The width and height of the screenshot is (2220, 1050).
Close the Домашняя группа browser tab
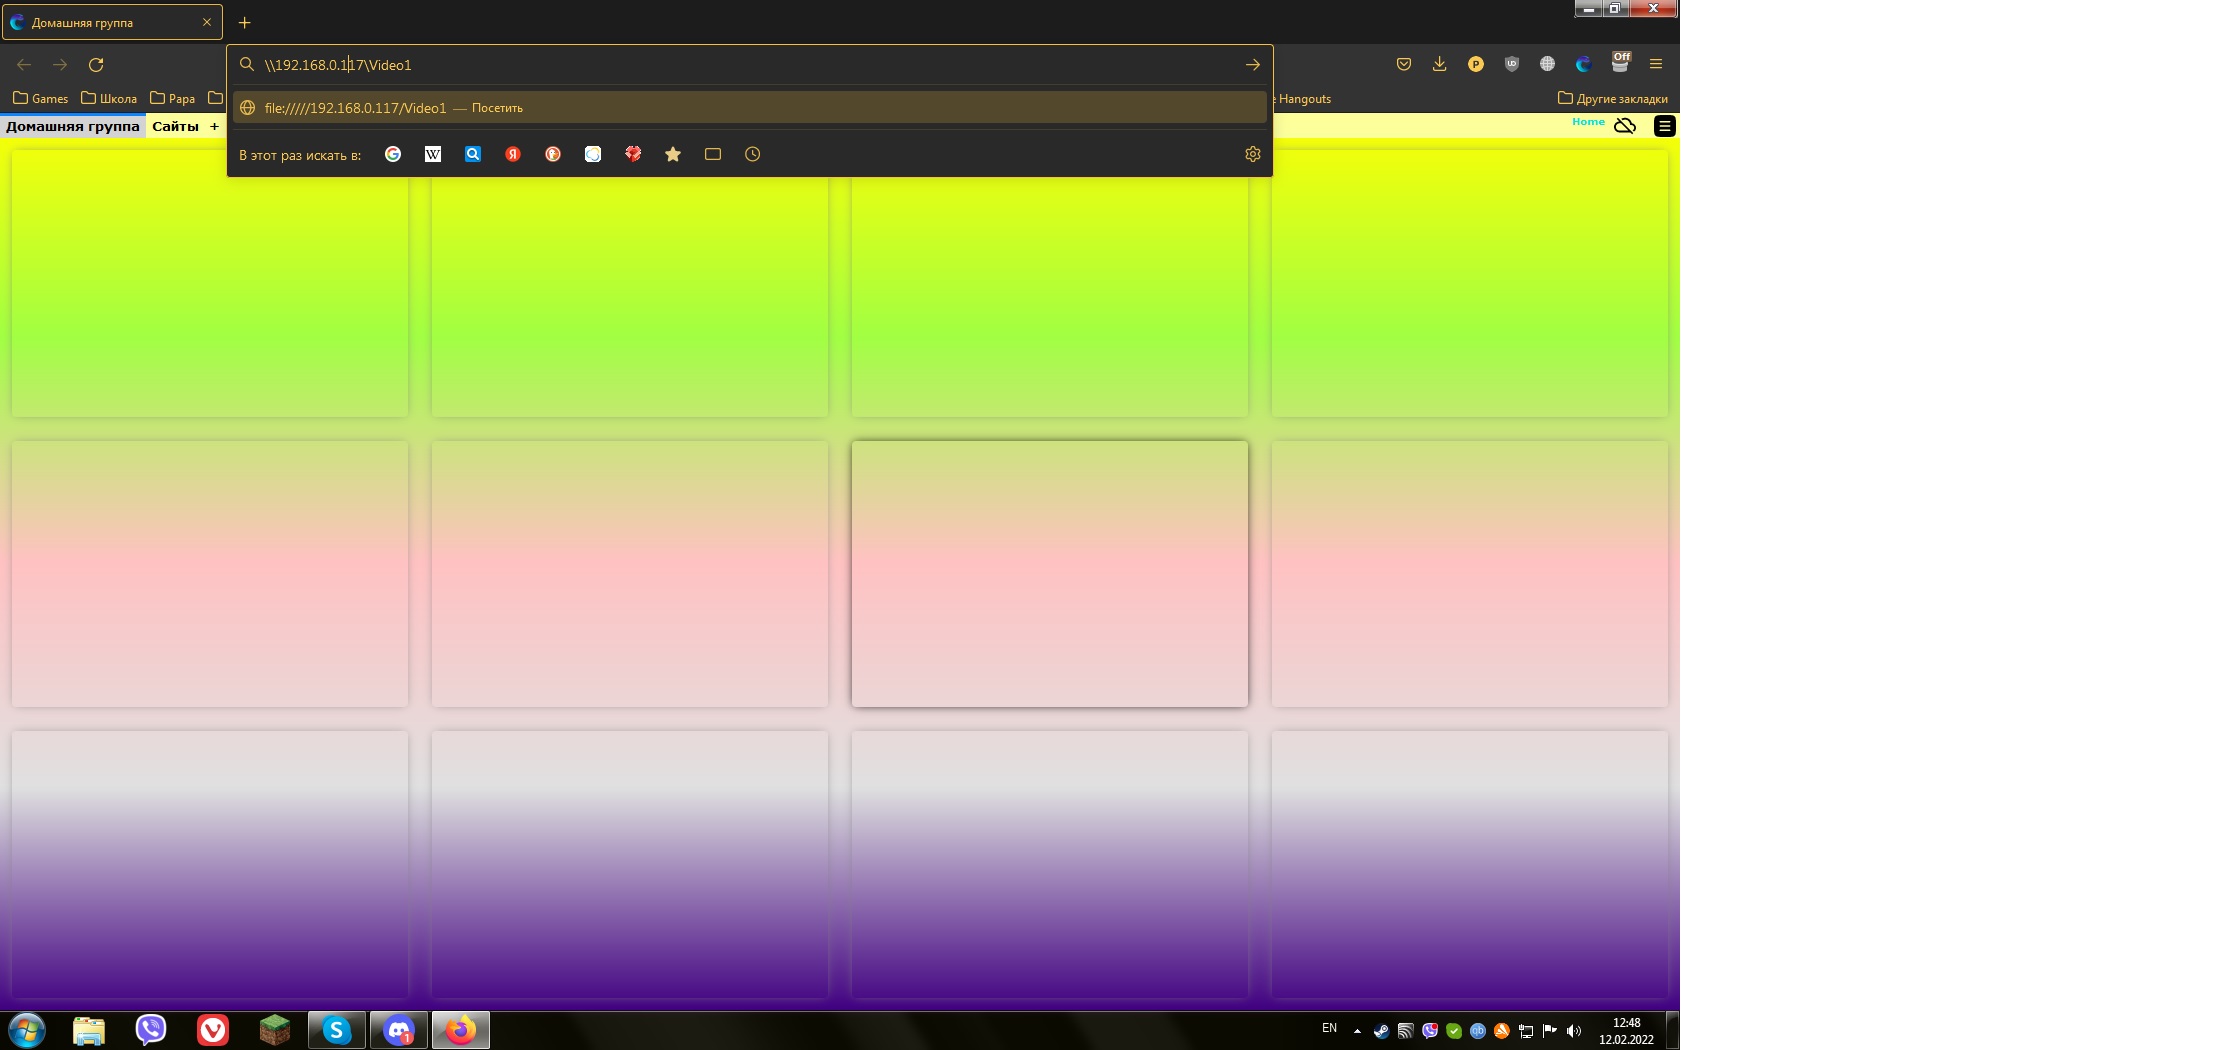[207, 22]
